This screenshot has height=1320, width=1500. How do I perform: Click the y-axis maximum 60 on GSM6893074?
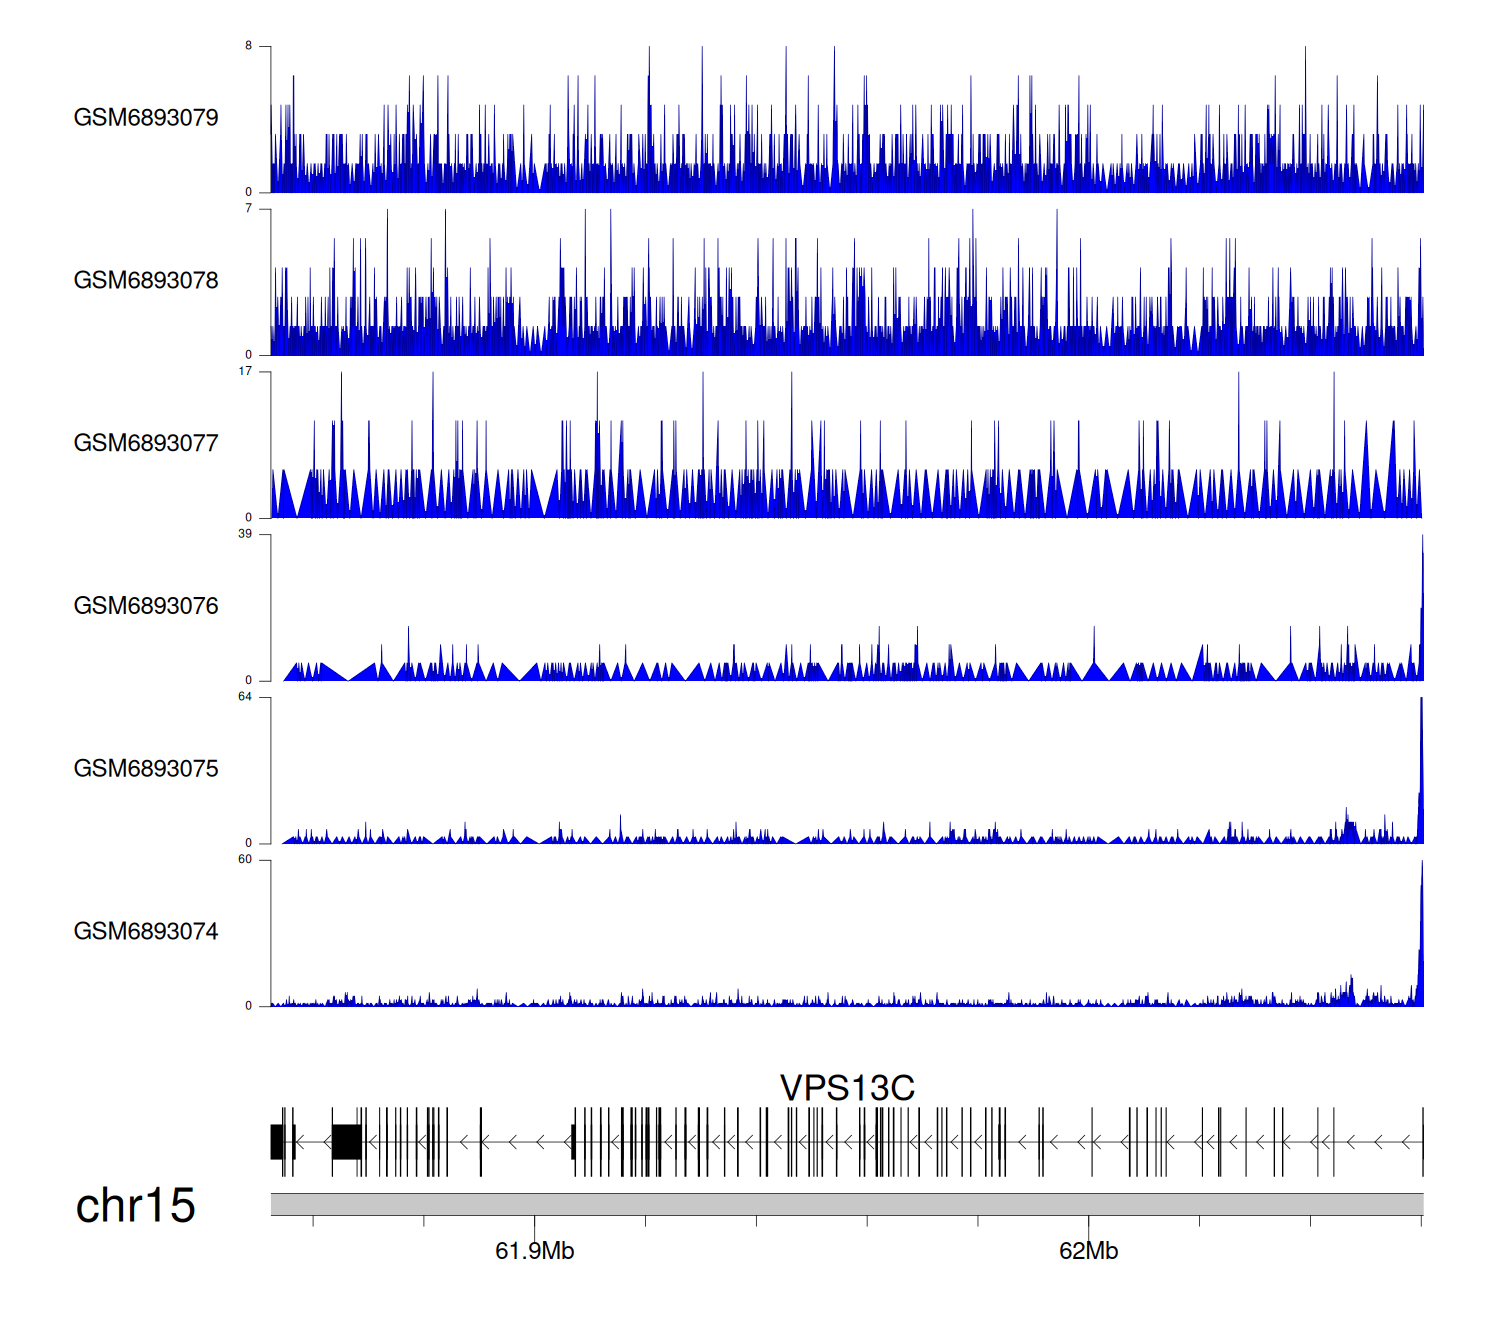coord(245,860)
